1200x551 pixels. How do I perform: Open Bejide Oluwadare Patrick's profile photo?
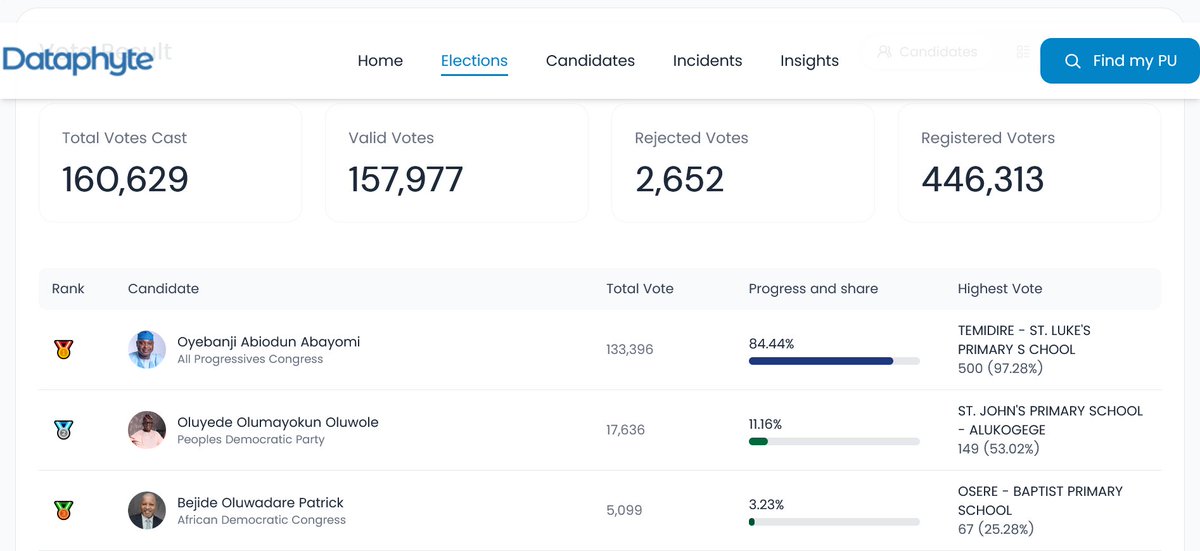[x=147, y=510]
